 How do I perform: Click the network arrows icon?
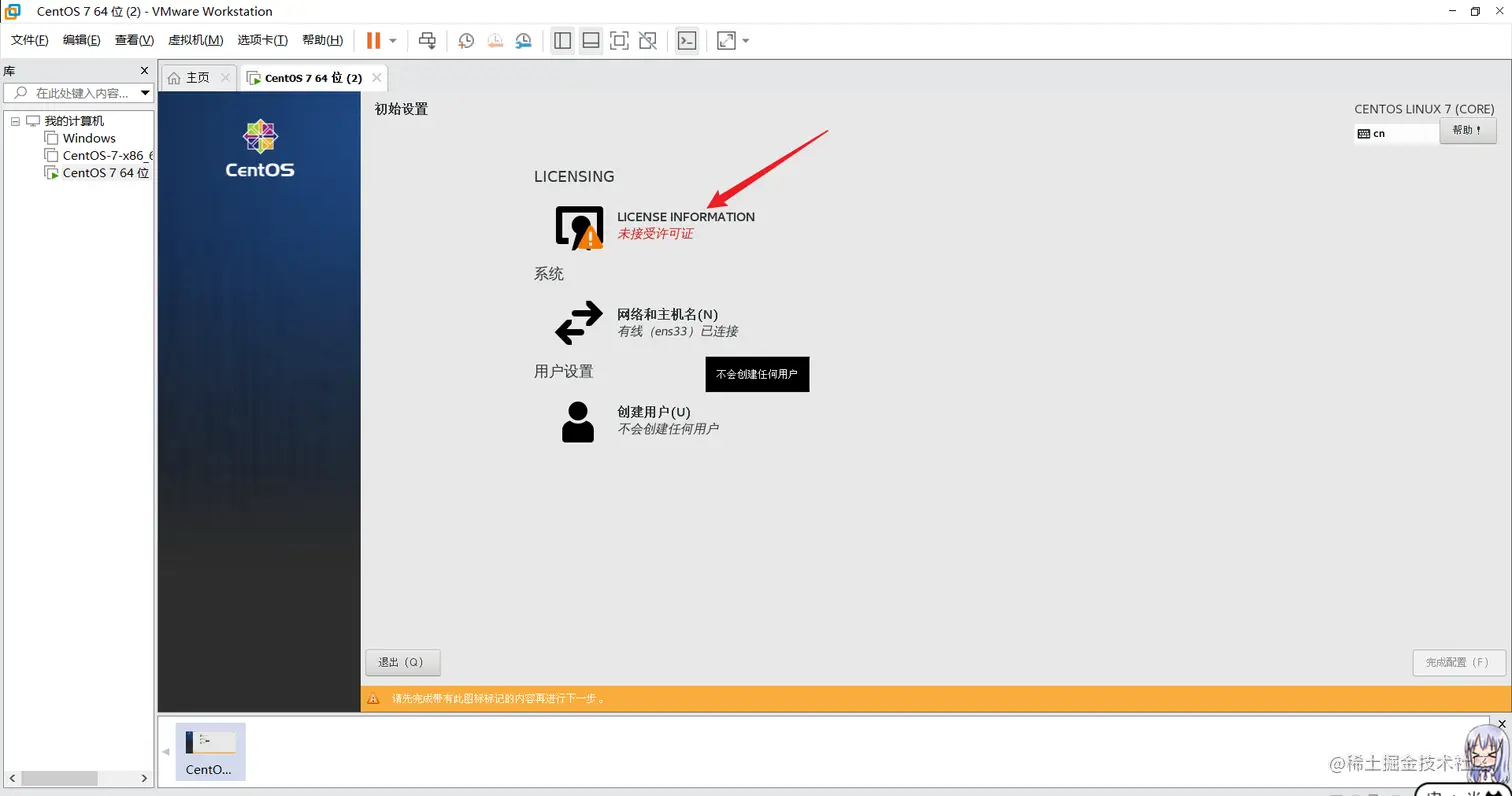coord(579,323)
